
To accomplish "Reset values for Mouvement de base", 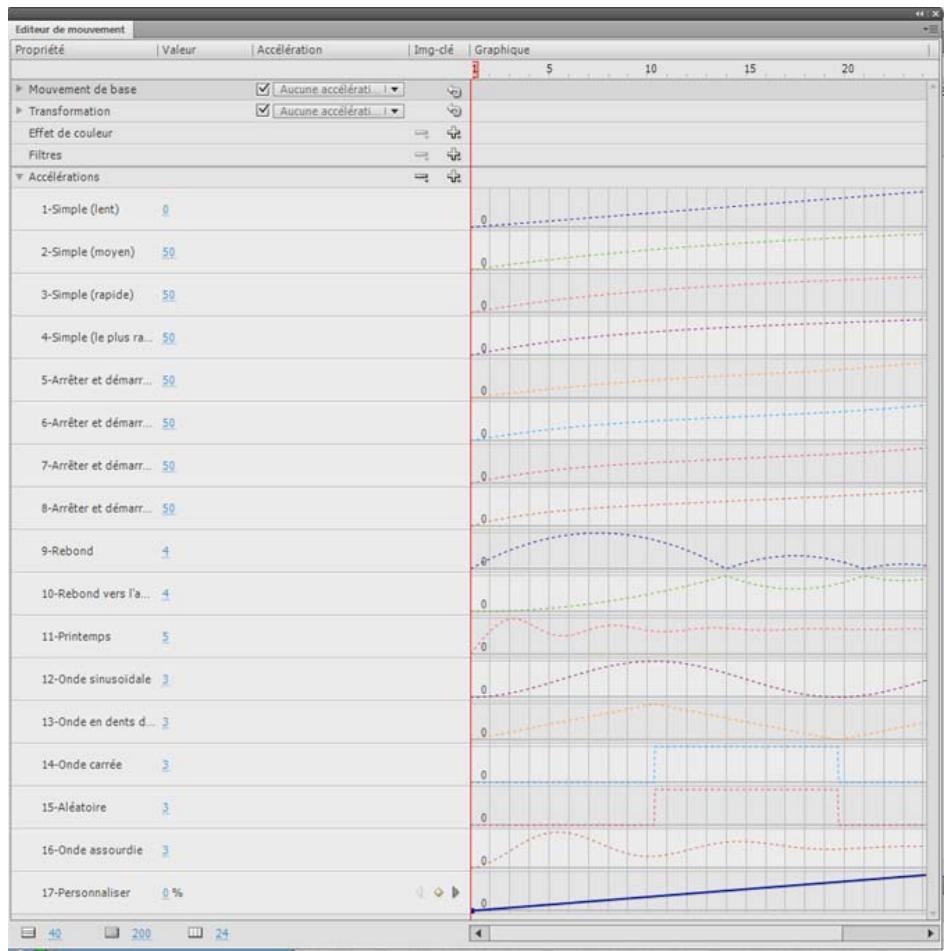I will tap(454, 90).
